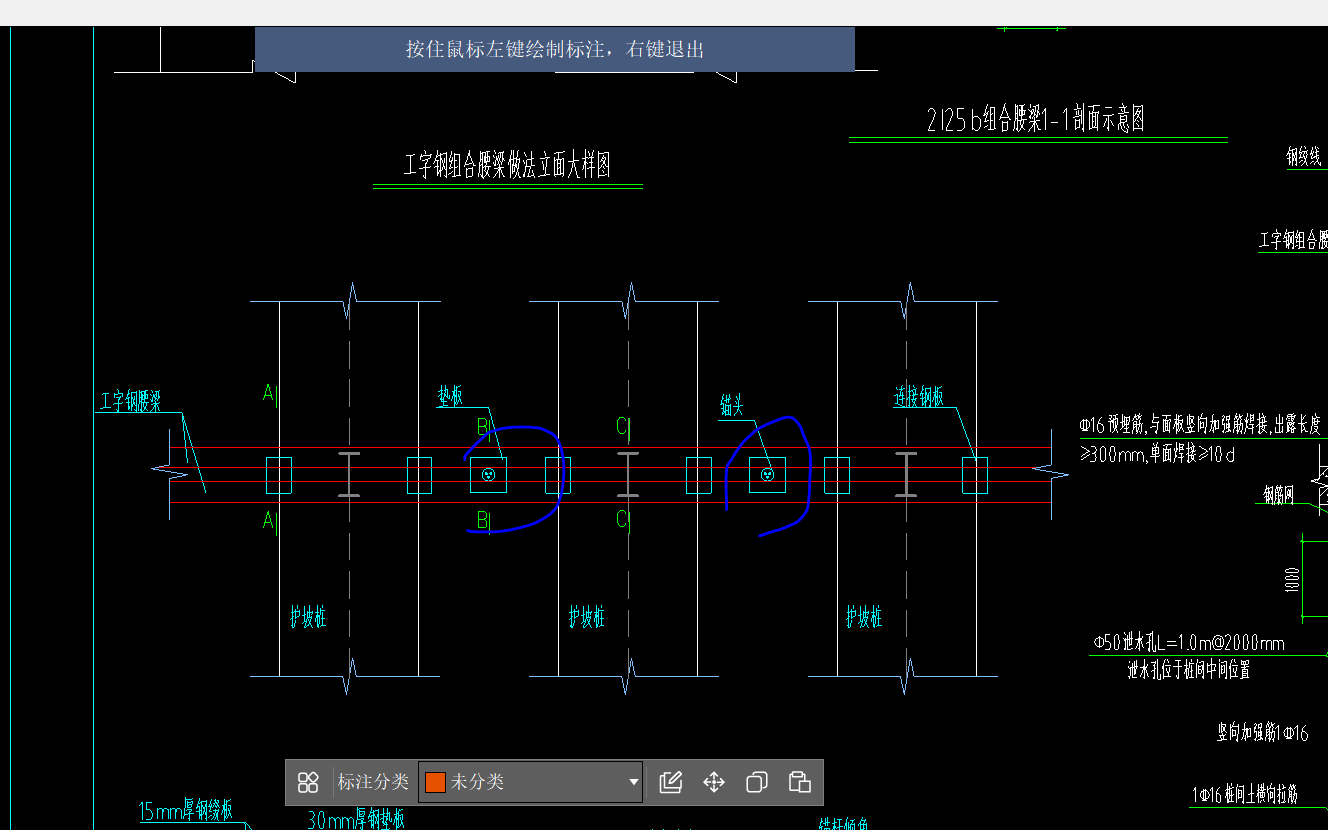Click the 竖向加强筋1Φ16 text
This screenshot has height=830, width=1328.
pos(1262,734)
